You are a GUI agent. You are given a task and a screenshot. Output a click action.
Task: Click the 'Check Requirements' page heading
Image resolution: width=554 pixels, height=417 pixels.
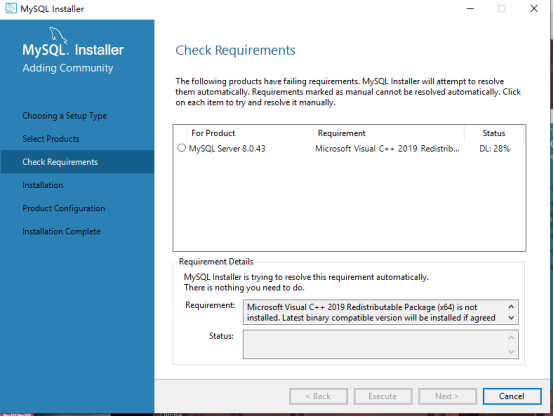(235, 50)
